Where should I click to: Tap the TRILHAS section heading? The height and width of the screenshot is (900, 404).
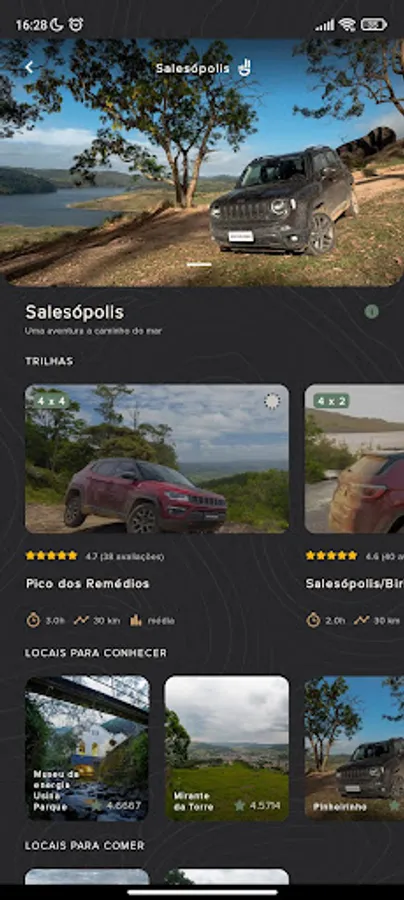click(49, 361)
